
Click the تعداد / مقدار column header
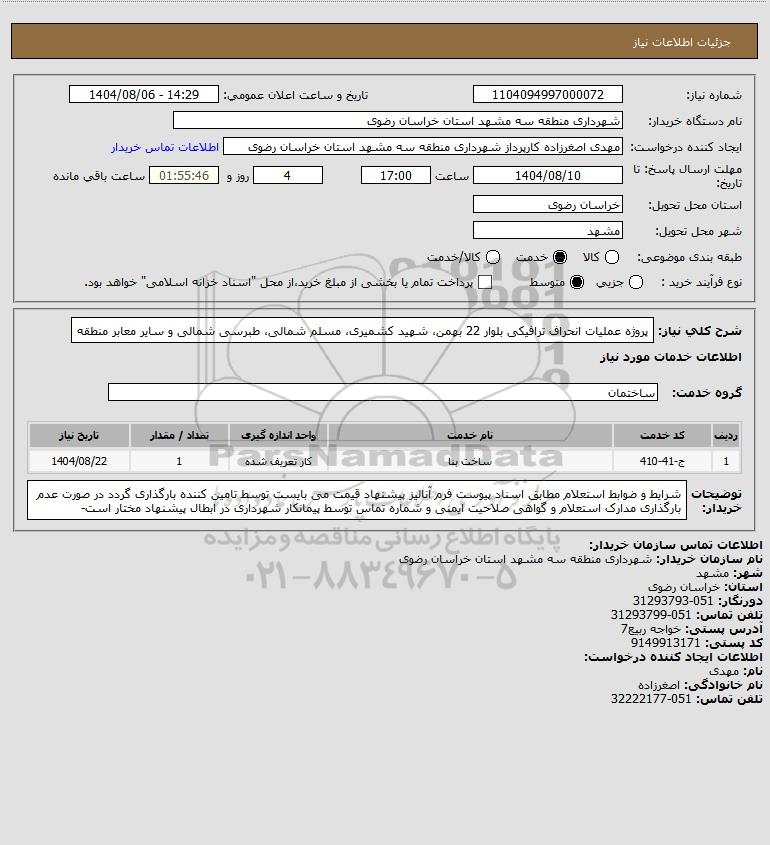179,435
